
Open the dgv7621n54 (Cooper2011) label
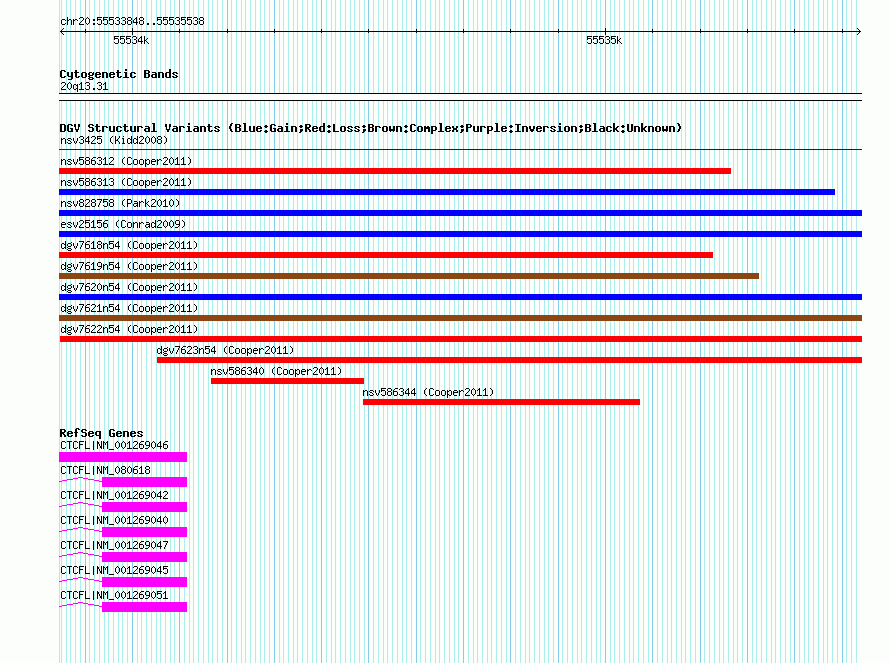tap(129, 308)
